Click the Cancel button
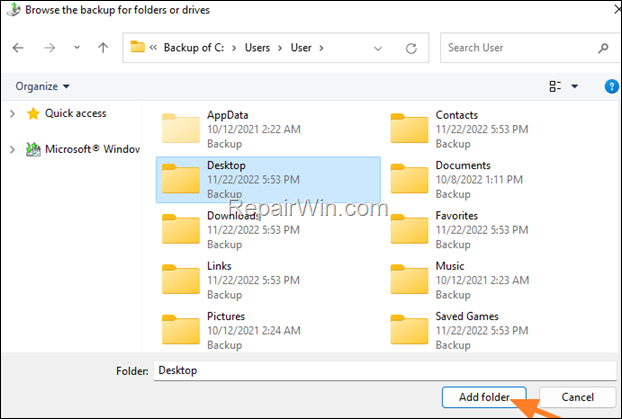Screen dimensions: 622x419 (x=578, y=397)
